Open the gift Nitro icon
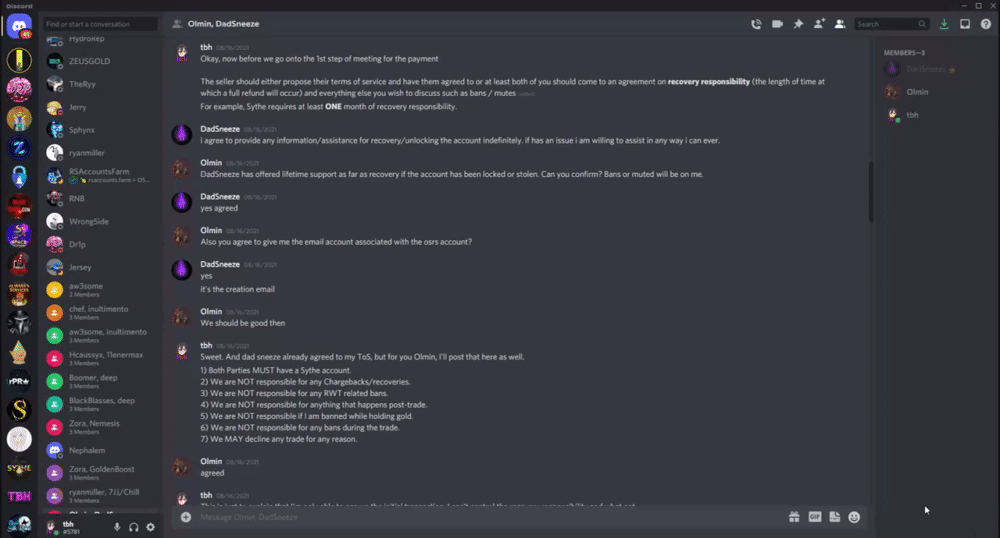The image size is (1000, 538). (794, 517)
